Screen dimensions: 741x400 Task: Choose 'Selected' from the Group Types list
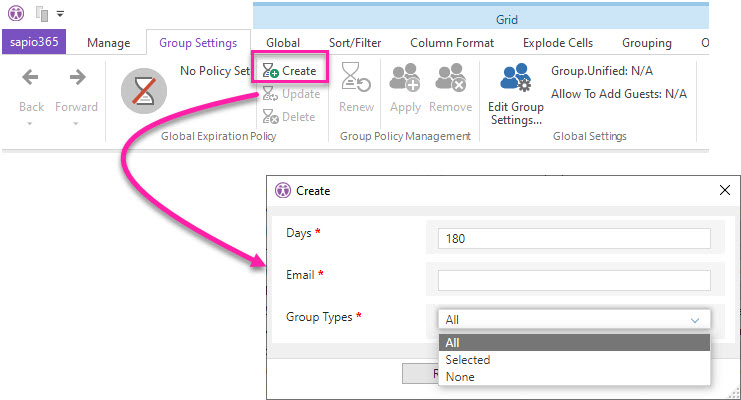468,360
